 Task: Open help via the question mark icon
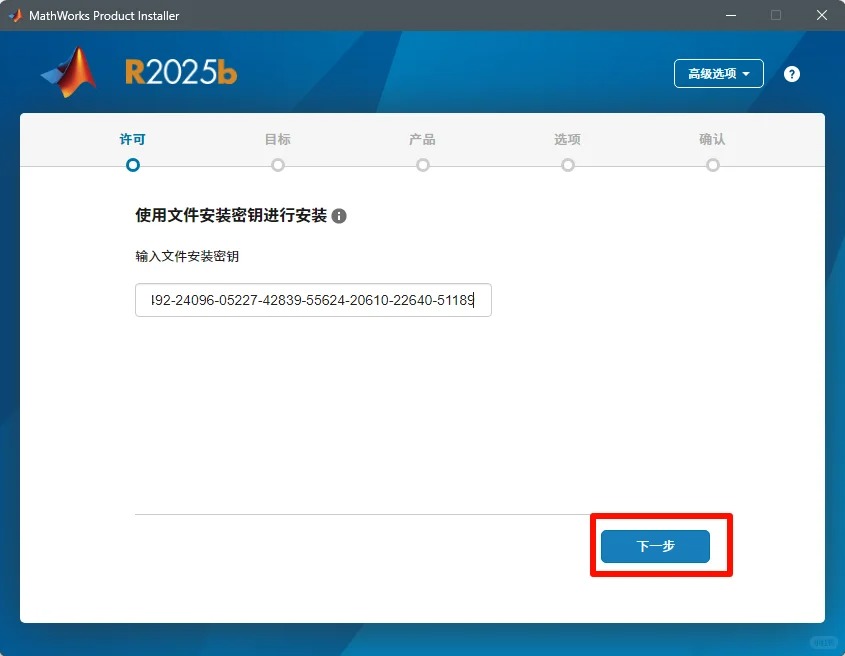[x=791, y=73]
